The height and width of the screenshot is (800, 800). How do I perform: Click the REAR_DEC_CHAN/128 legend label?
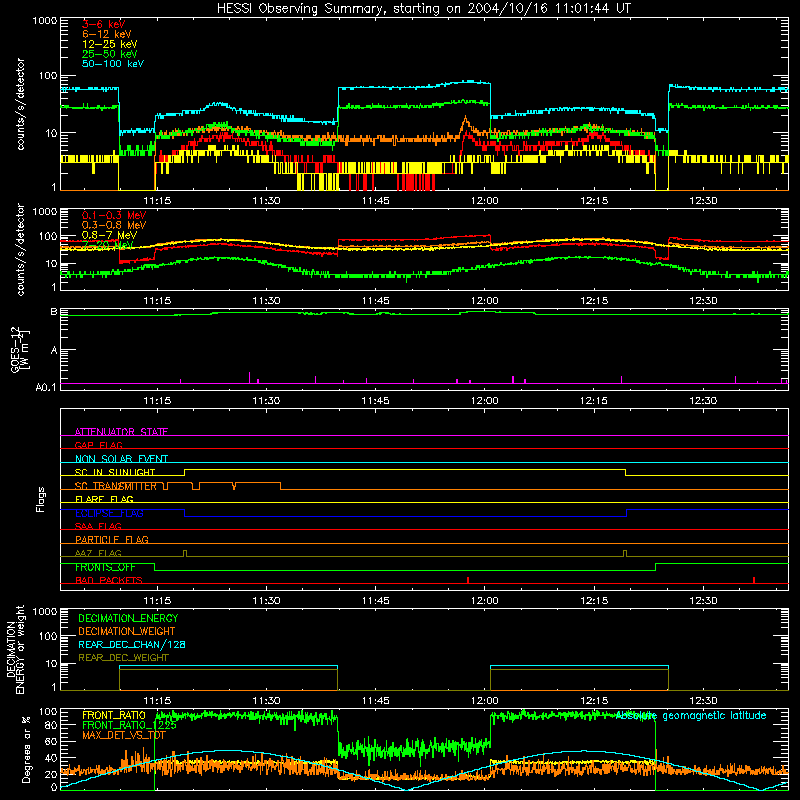[x=132, y=645]
